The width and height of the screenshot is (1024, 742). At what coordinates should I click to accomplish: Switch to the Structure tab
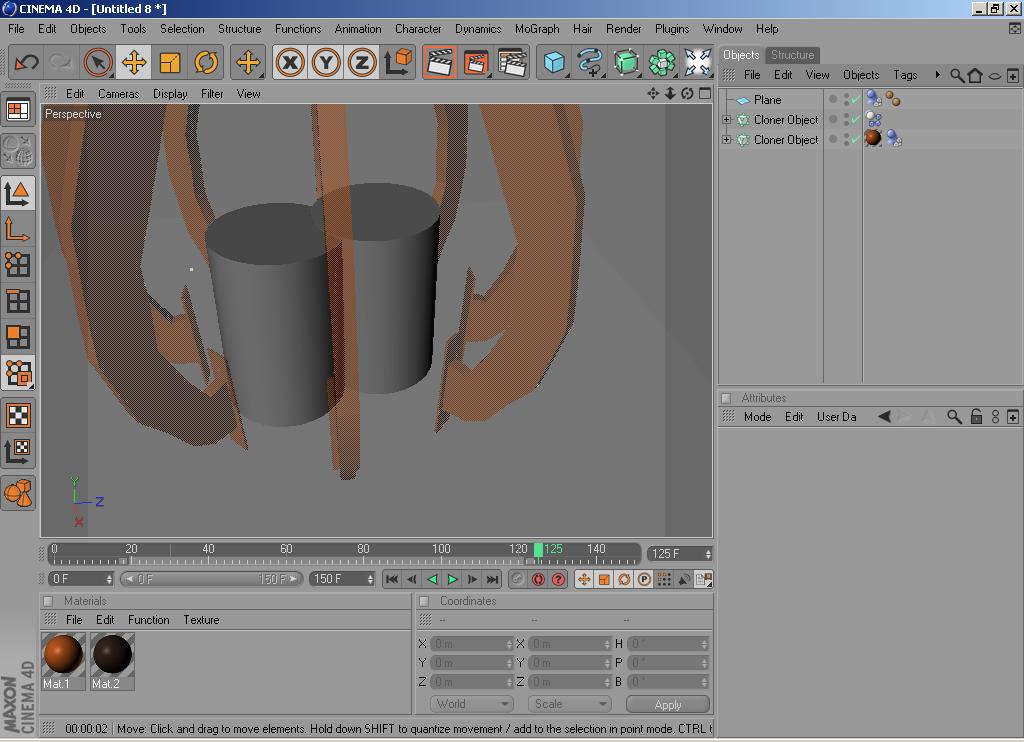click(792, 55)
